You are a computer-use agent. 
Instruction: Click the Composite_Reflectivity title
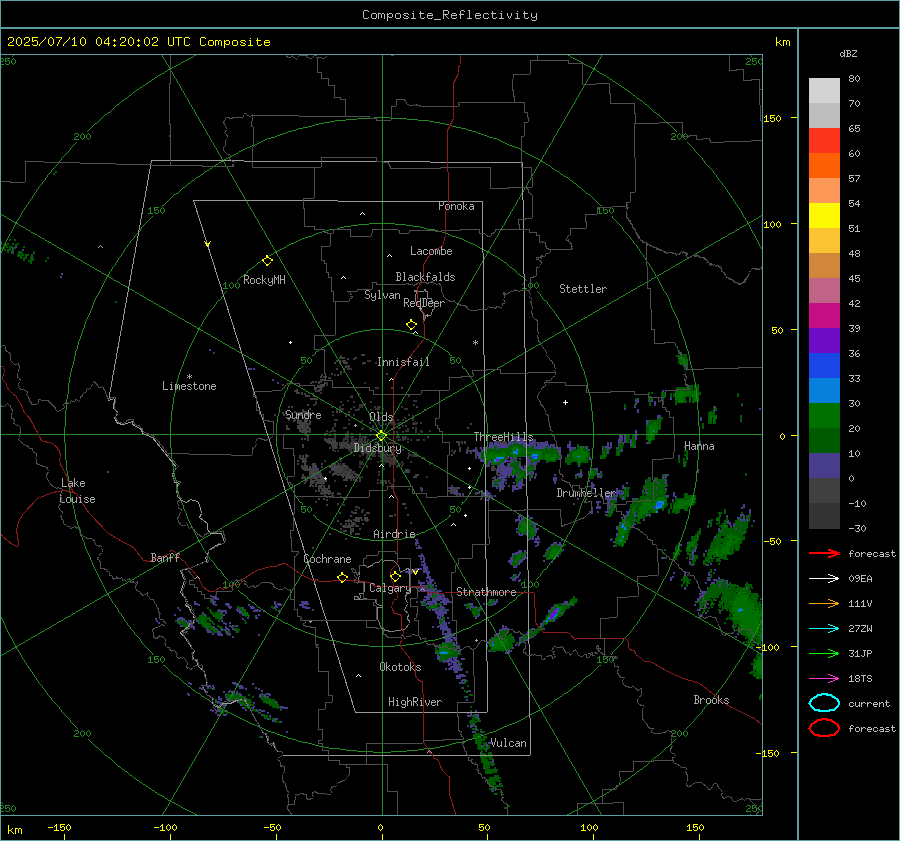pos(450,15)
